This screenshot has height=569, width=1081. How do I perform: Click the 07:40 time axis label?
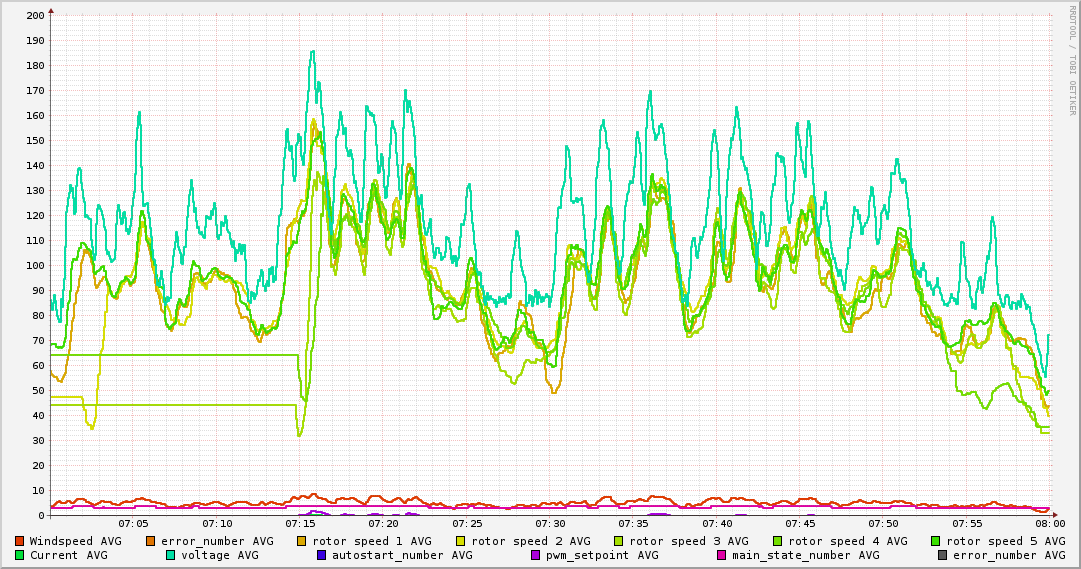coord(717,524)
